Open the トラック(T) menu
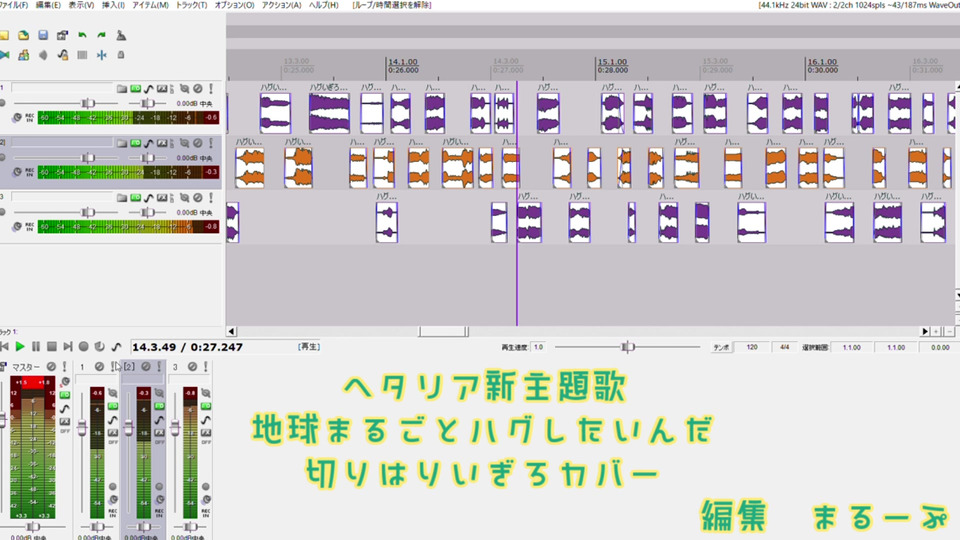Viewport: 960px width, 540px height. (x=191, y=5)
